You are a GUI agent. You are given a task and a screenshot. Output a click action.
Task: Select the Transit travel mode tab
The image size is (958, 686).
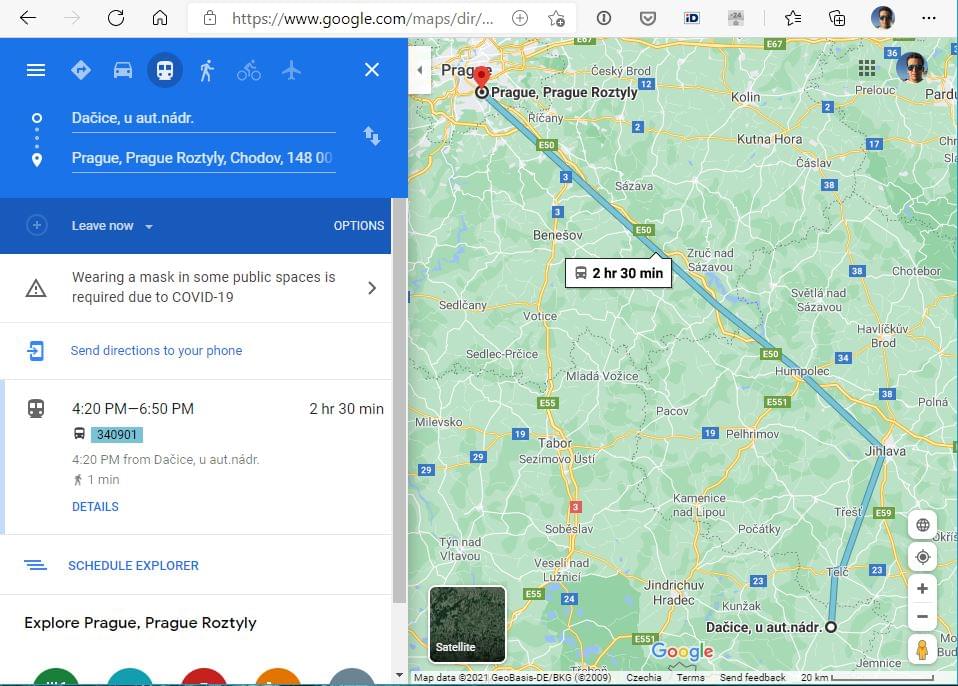point(164,70)
